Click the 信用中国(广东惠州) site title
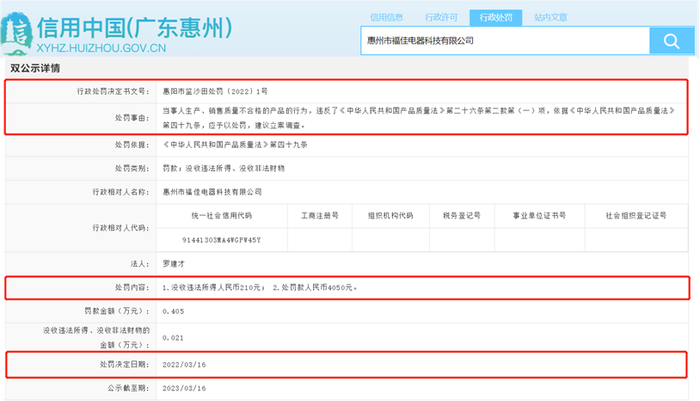 (x=134, y=28)
